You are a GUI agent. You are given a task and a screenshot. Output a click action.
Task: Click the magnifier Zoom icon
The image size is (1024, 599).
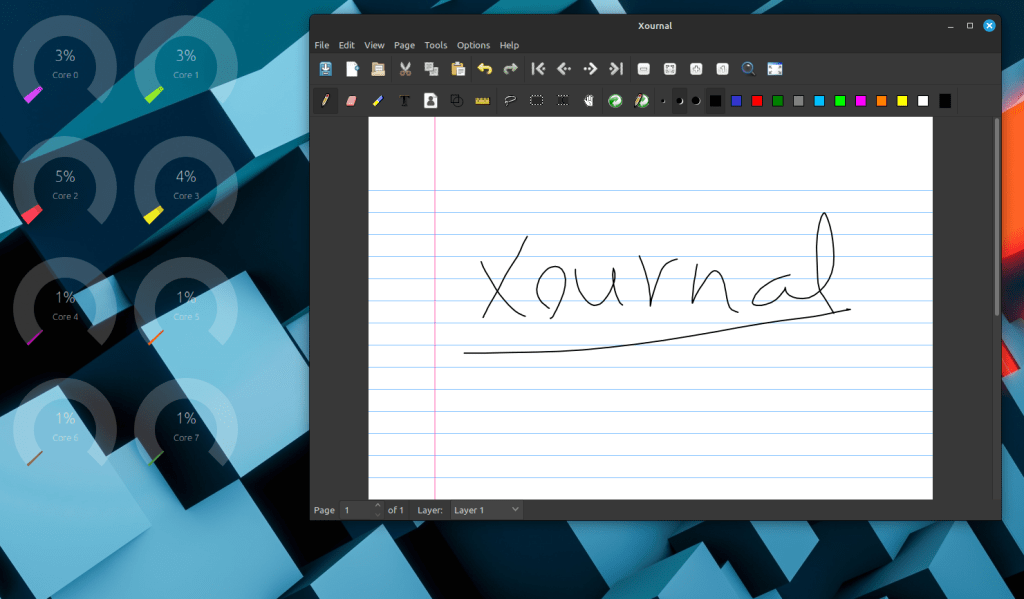[748, 69]
